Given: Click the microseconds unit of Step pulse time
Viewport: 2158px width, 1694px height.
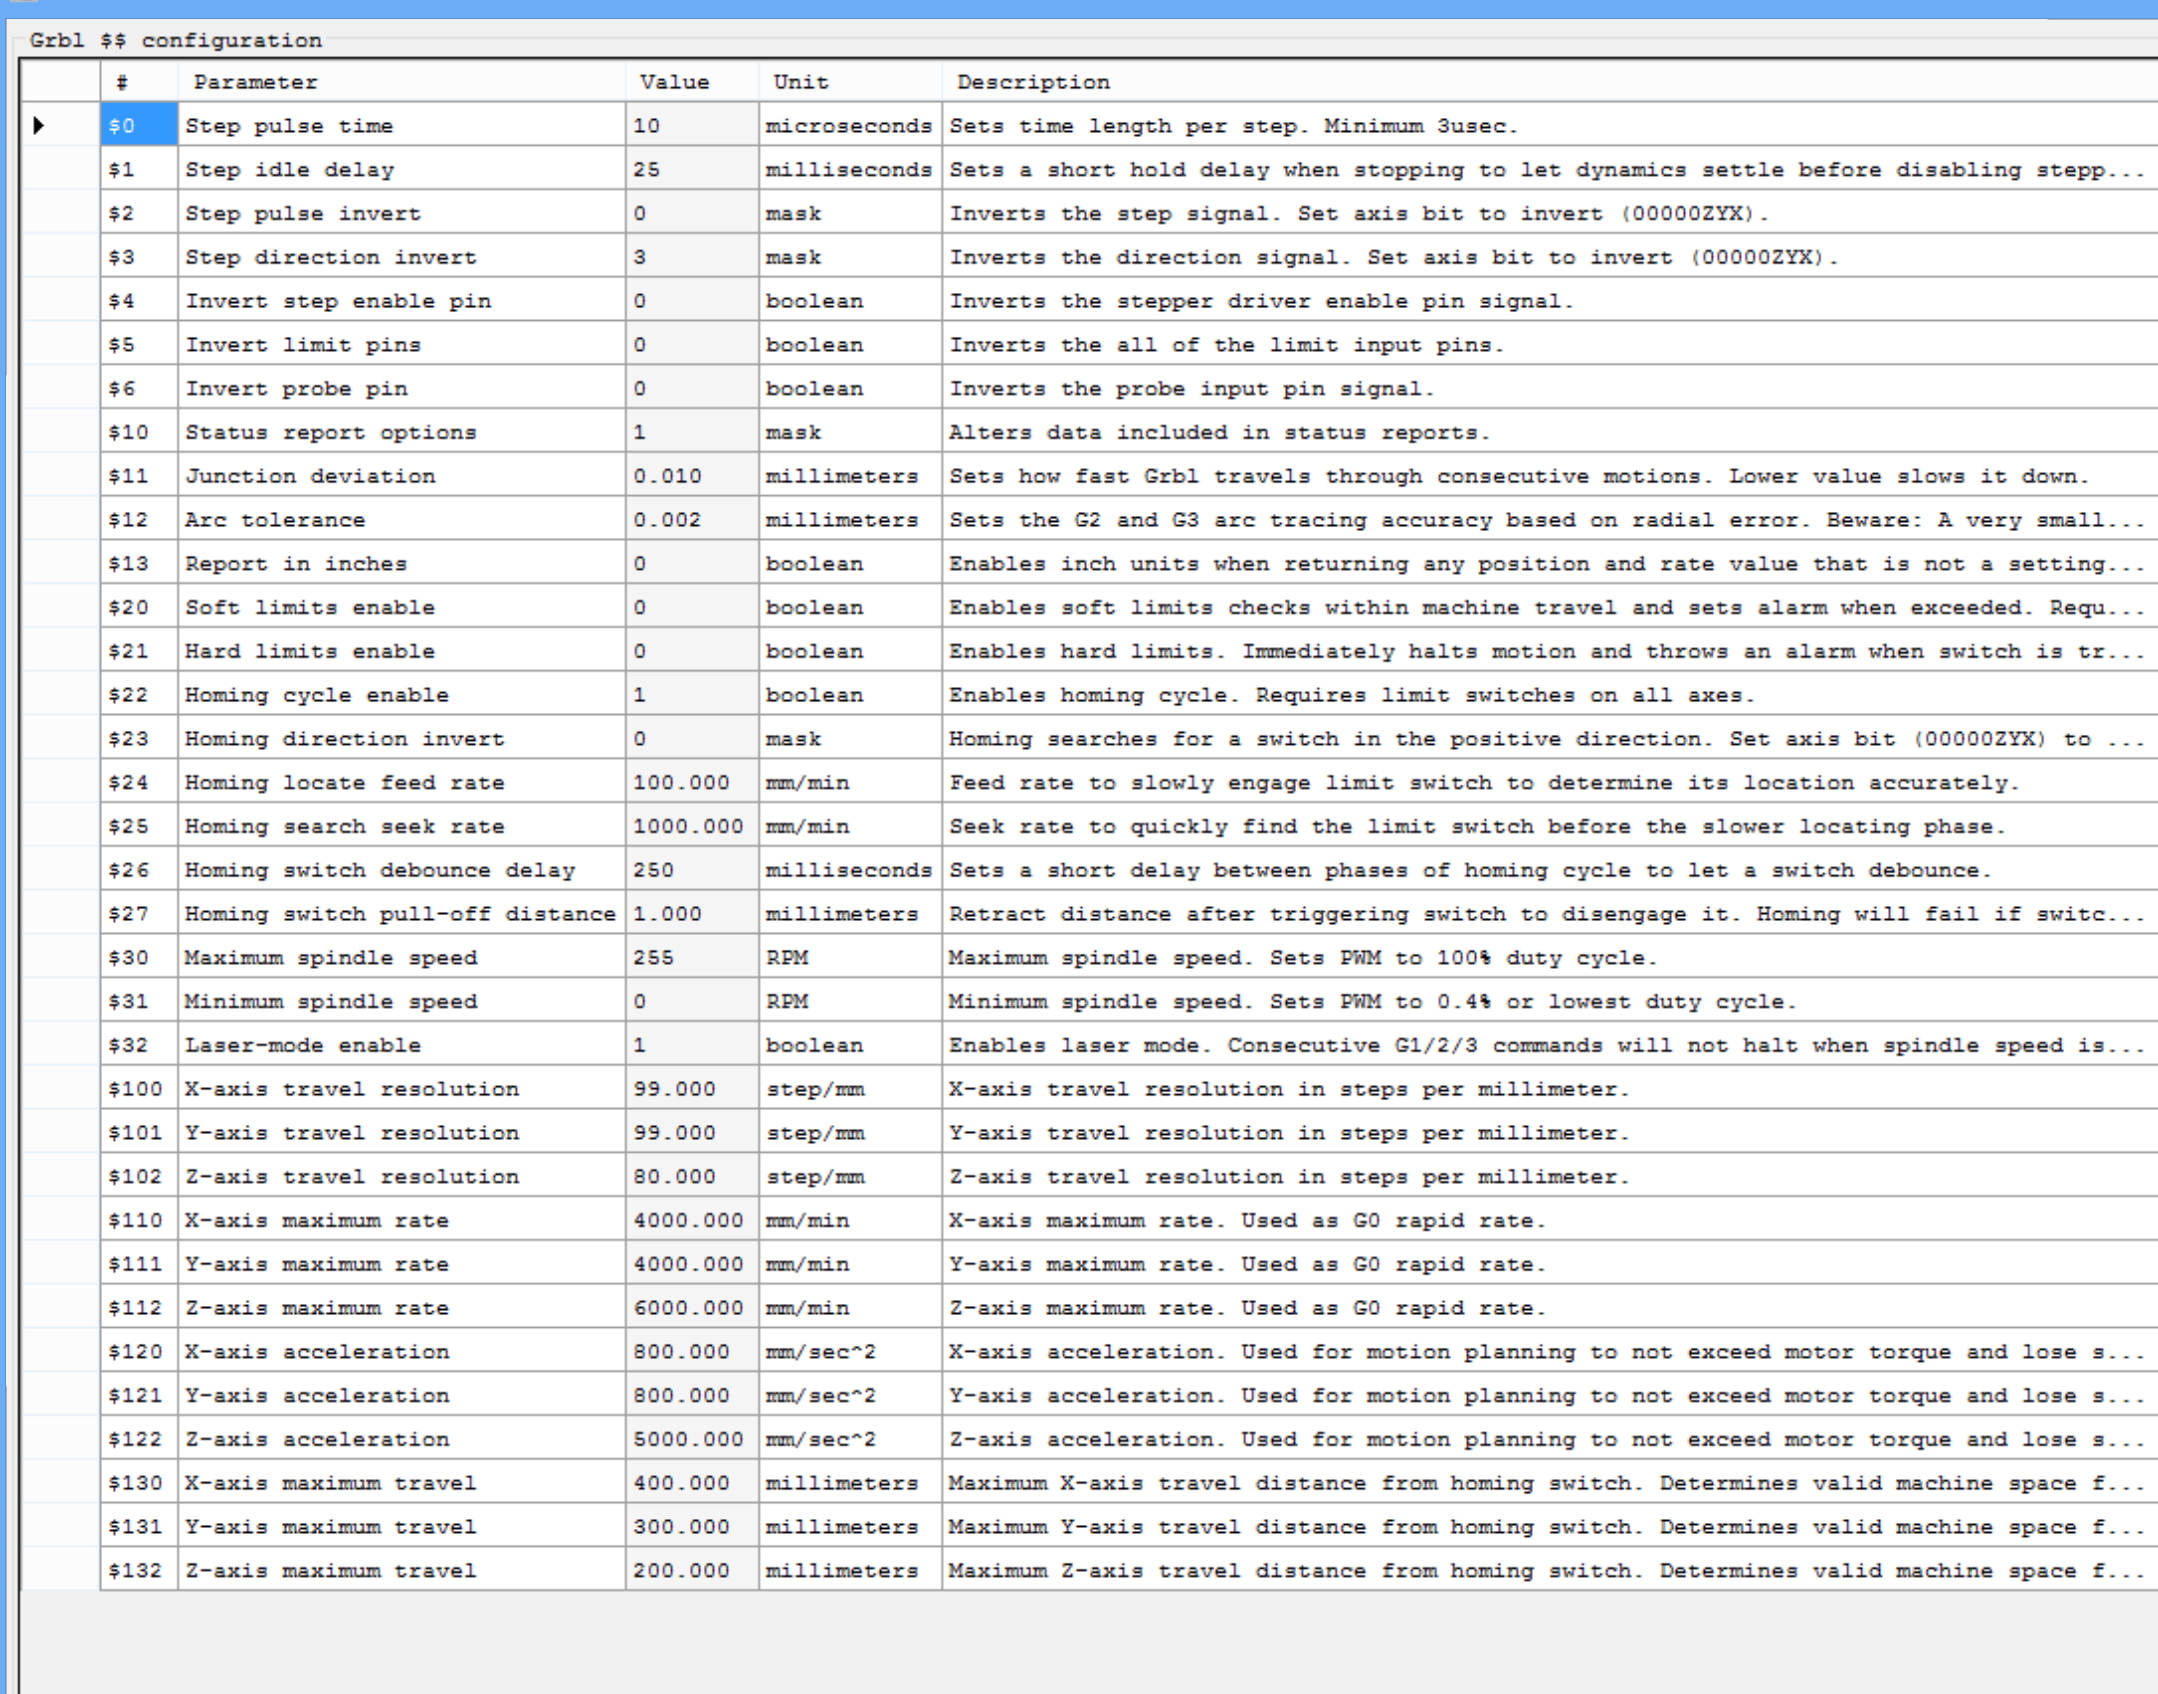Looking at the screenshot, I should 849,126.
